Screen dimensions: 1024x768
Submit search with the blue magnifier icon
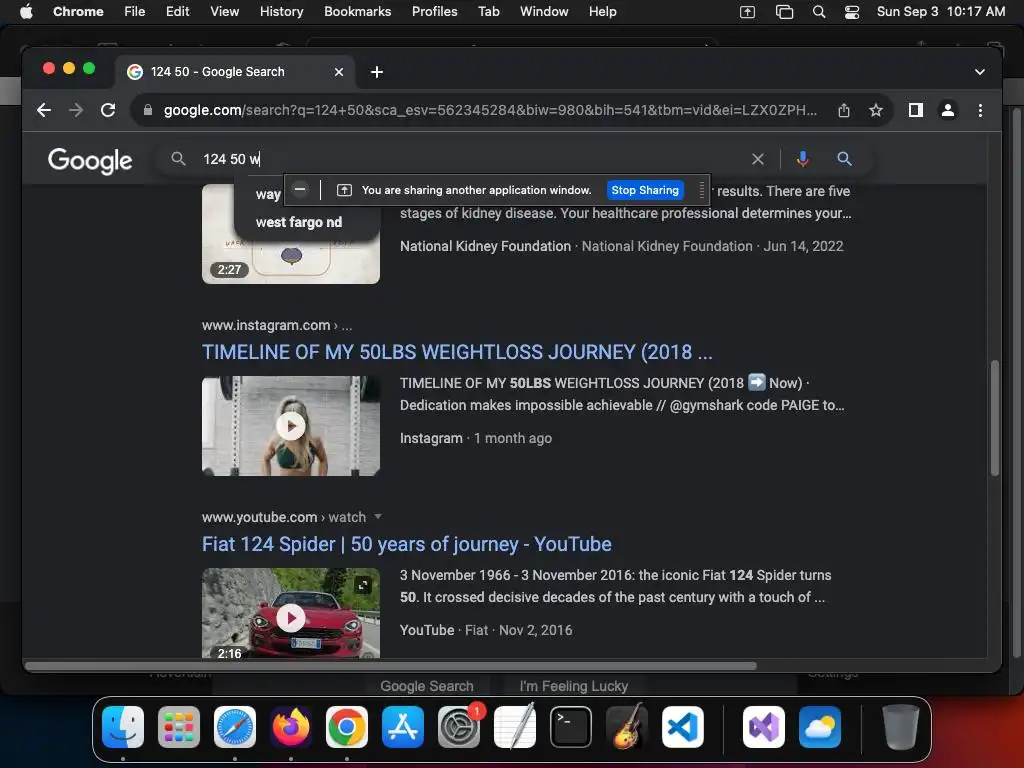[844, 159]
